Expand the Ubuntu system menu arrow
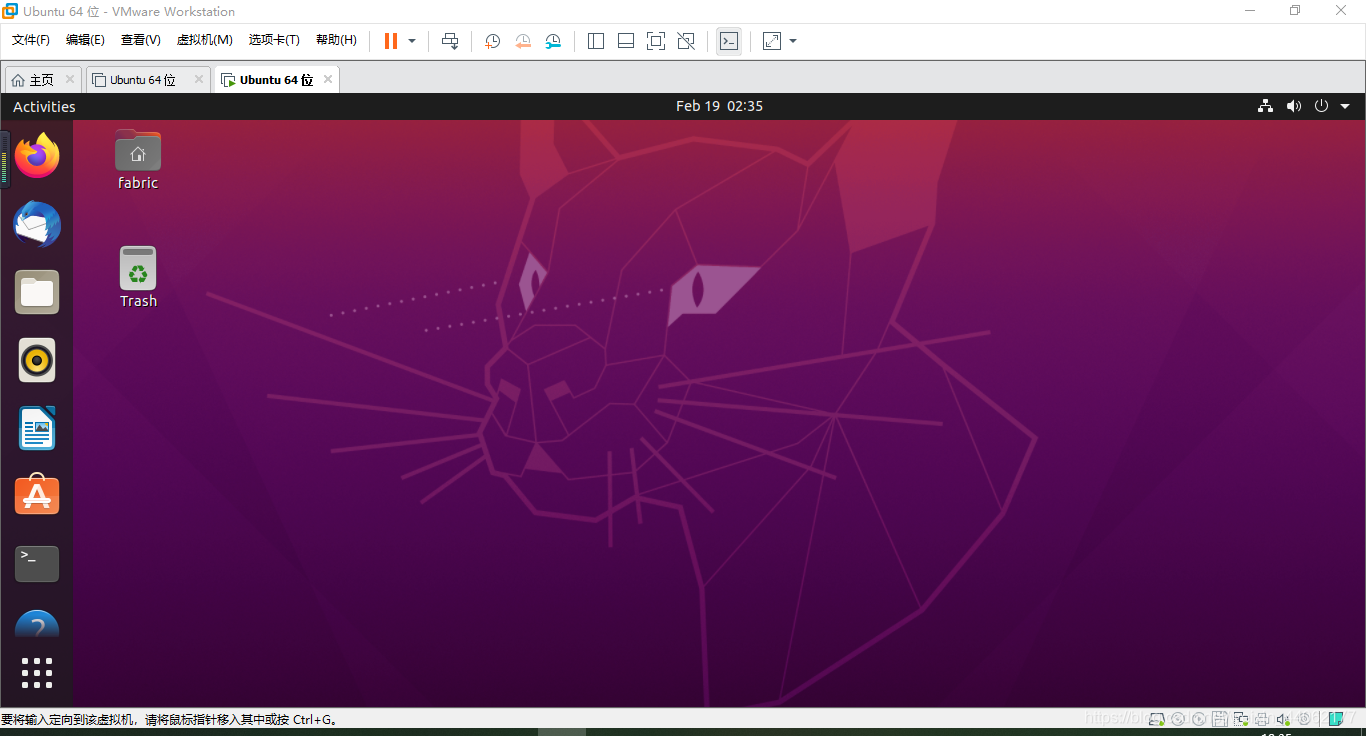Image resolution: width=1366 pixels, height=736 pixels. (1345, 106)
